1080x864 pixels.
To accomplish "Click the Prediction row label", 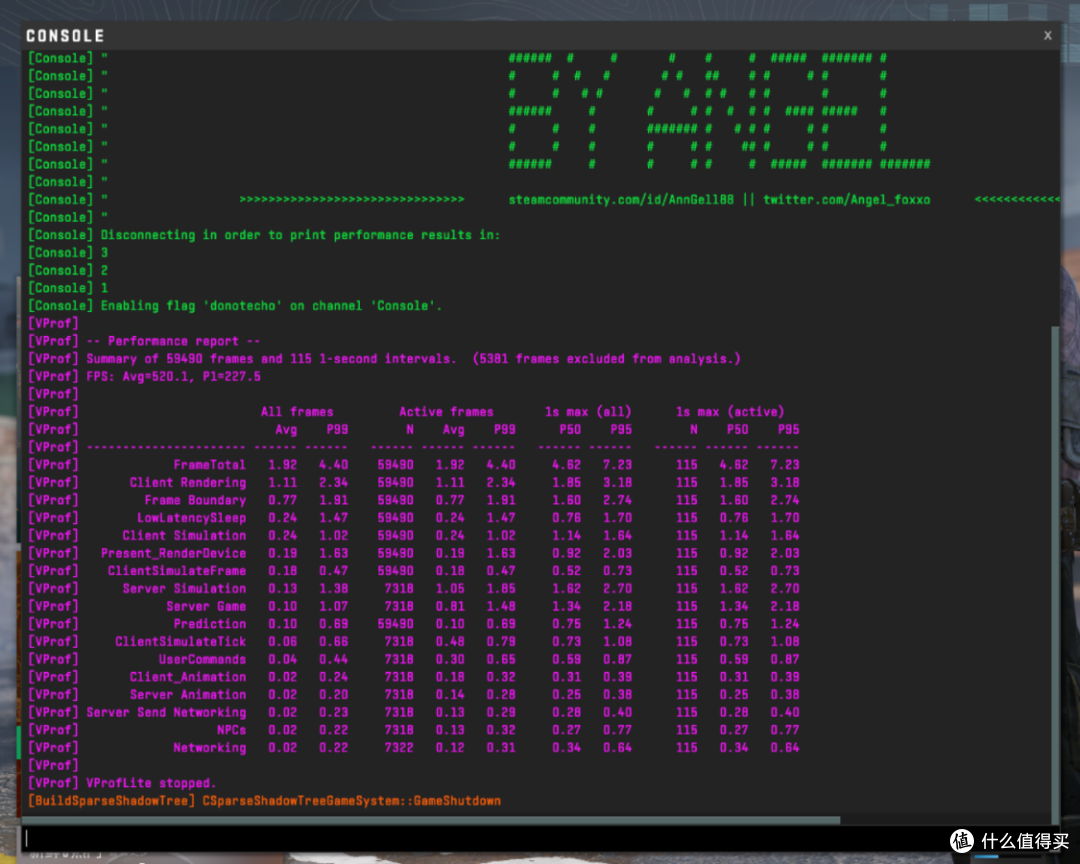I will [209, 624].
